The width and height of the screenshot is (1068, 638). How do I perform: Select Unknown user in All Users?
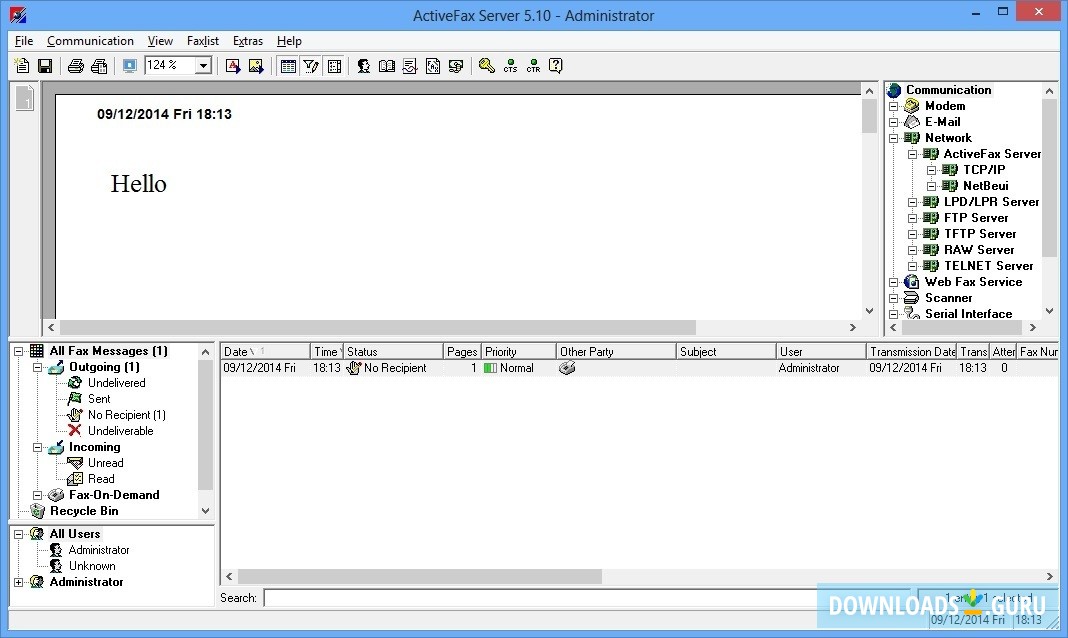tap(92, 567)
